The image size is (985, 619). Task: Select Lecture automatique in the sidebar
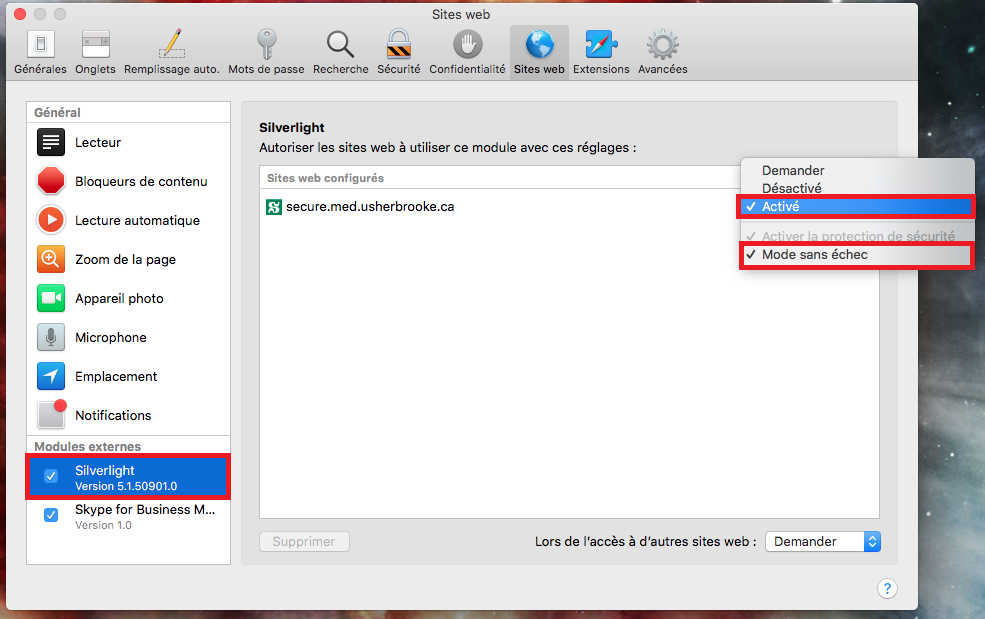pyautogui.click(x=137, y=220)
